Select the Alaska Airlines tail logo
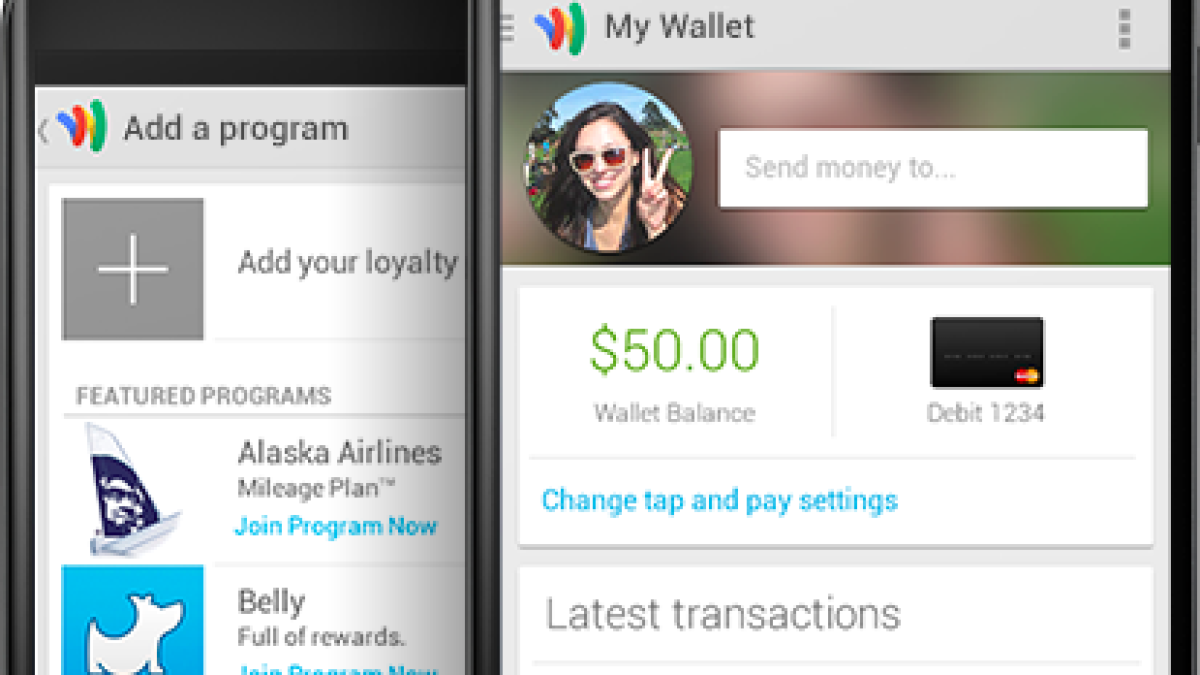 [x=133, y=487]
